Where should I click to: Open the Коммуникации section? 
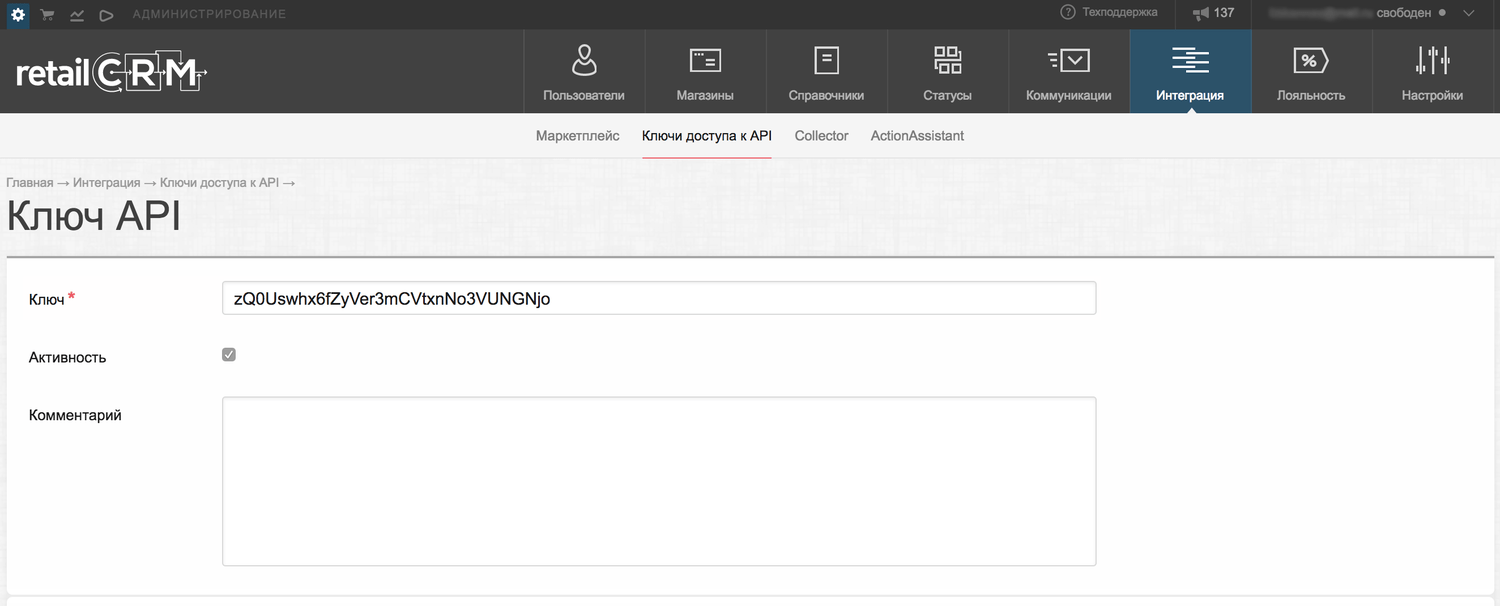click(1068, 72)
